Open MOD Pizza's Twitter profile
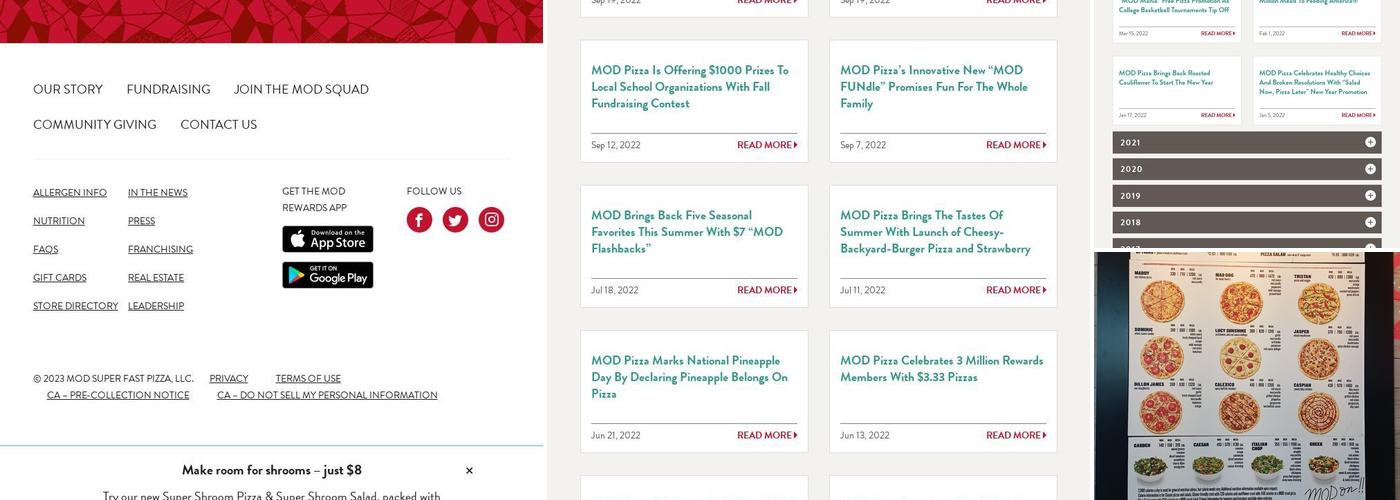The height and width of the screenshot is (500, 1400). [455, 220]
